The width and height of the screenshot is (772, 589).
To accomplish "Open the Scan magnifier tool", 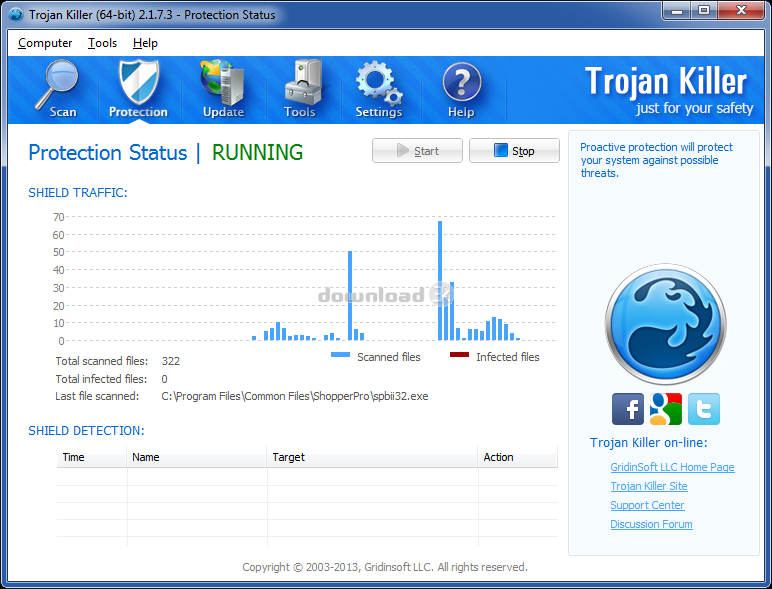I will (x=57, y=89).
